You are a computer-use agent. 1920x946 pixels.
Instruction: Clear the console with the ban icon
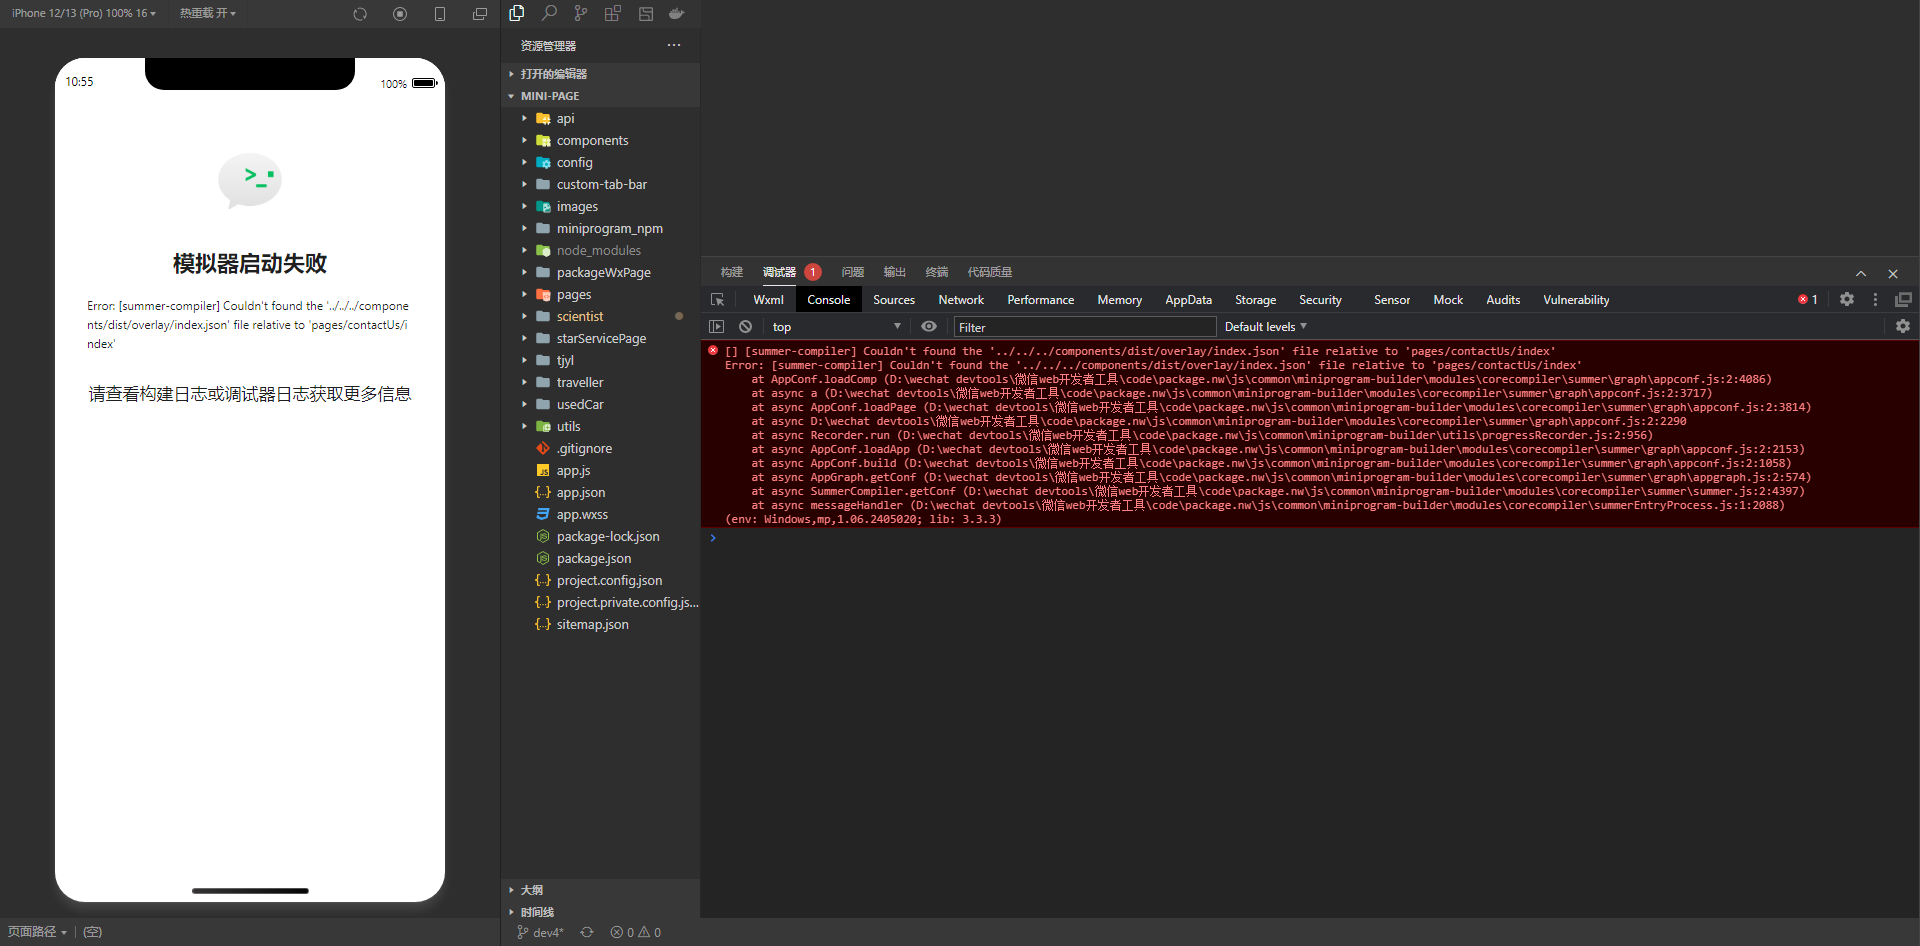coord(746,327)
